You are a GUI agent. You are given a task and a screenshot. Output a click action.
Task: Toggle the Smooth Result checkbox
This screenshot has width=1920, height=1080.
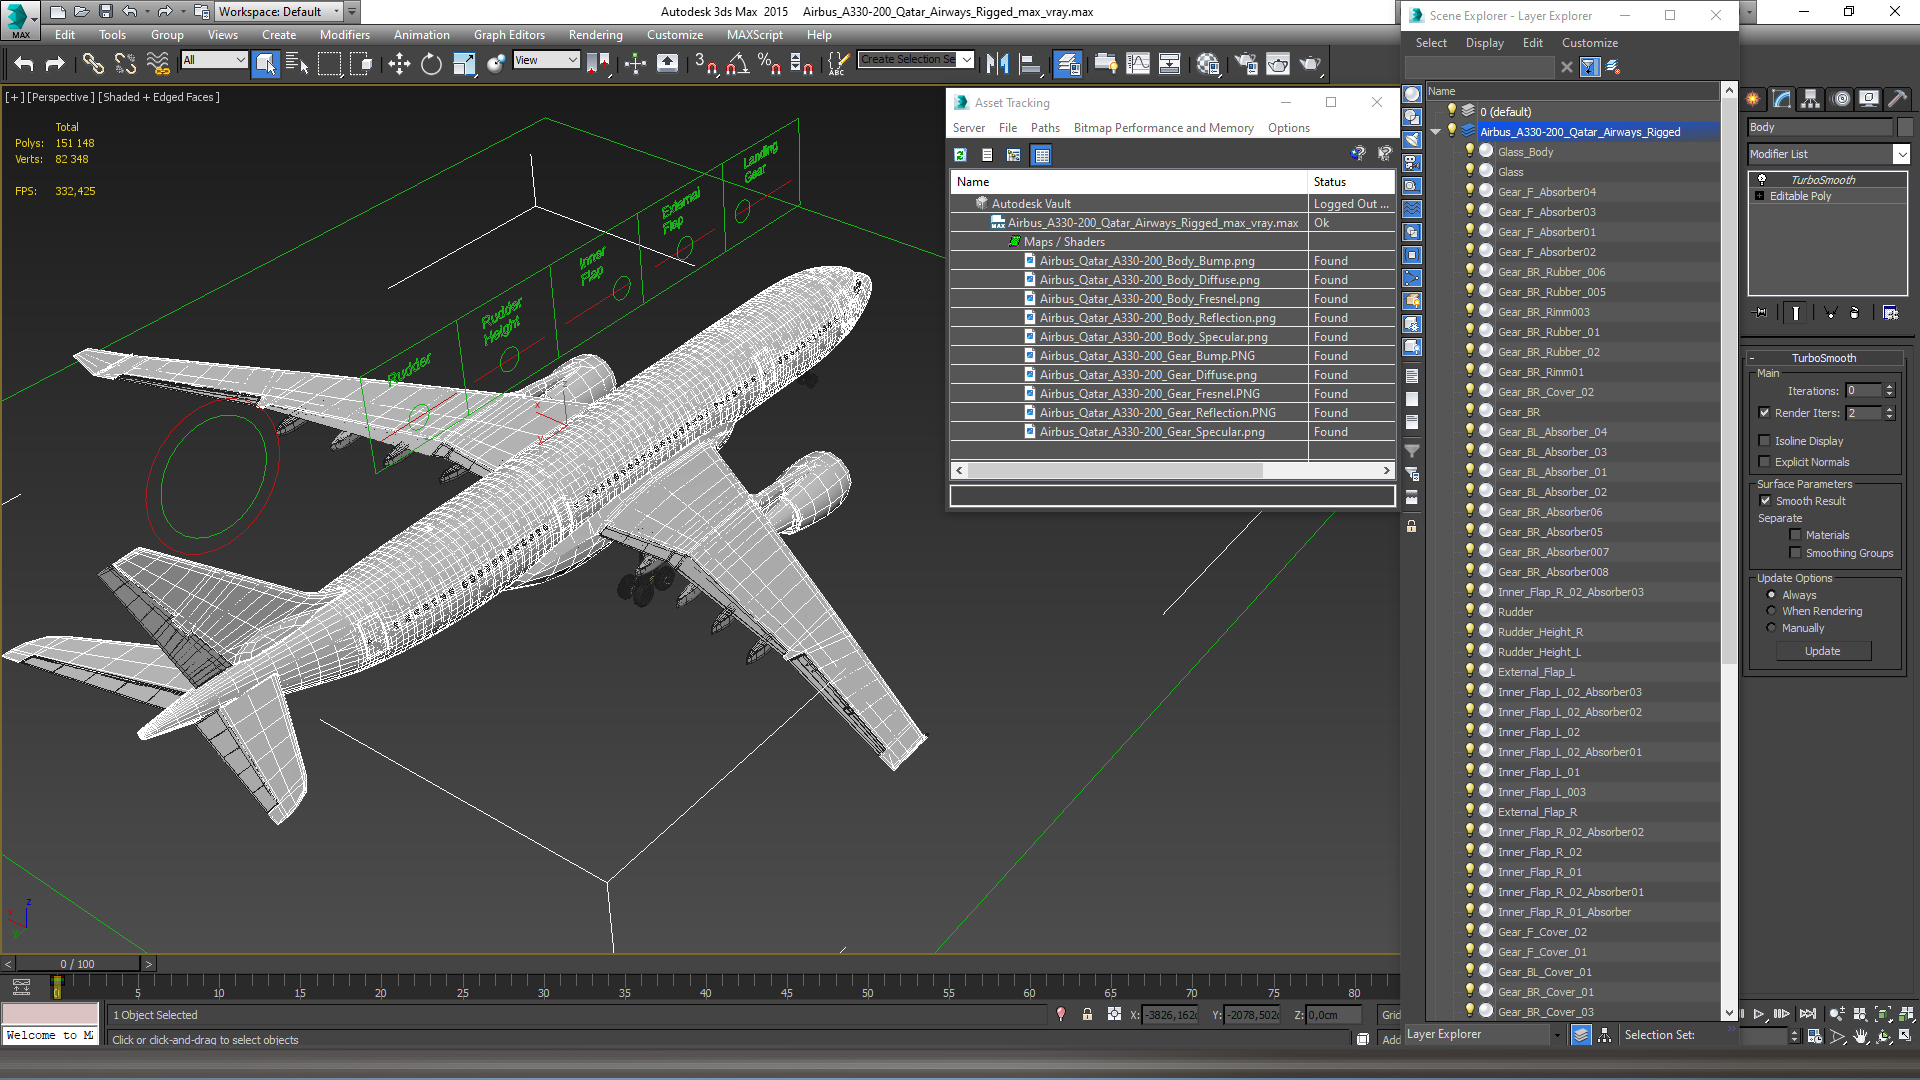(x=1765, y=501)
